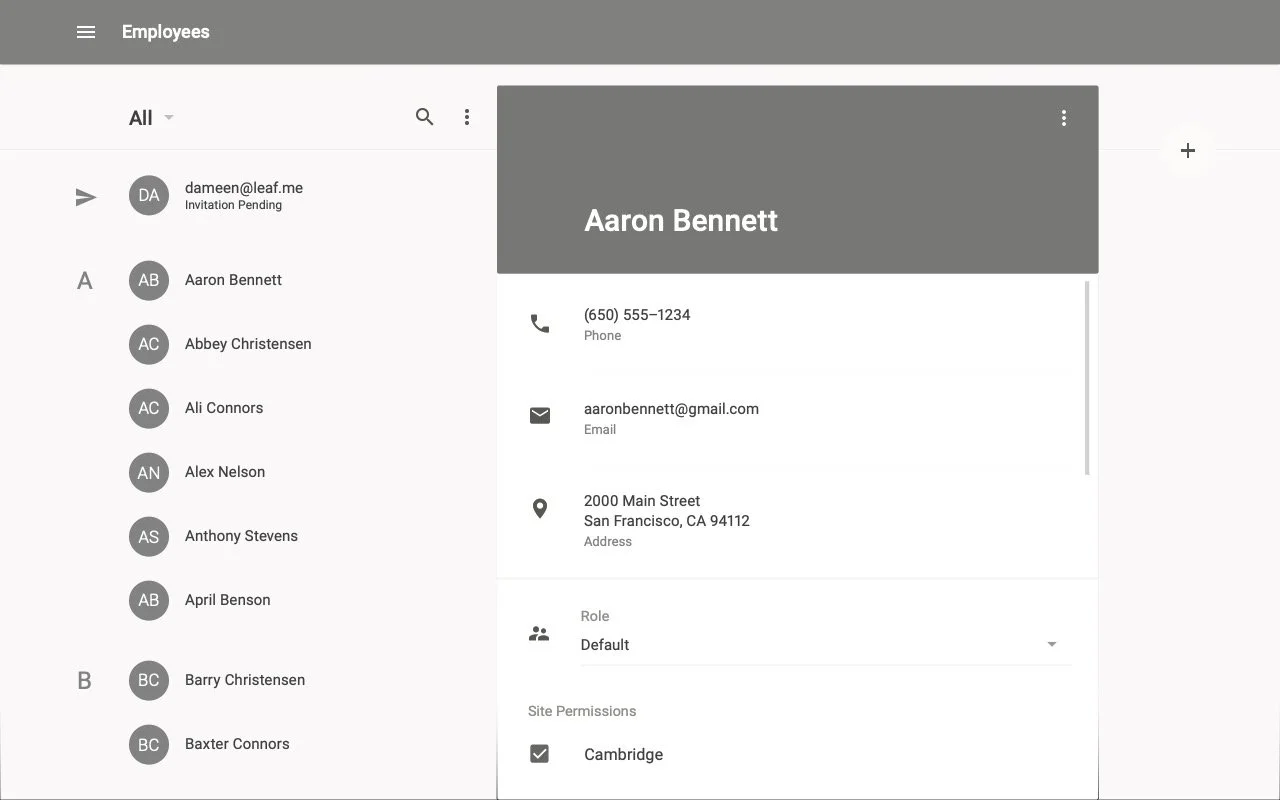Select Abbey Christensen from the list
Viewport: 1280px width, 800px height.
247,344
